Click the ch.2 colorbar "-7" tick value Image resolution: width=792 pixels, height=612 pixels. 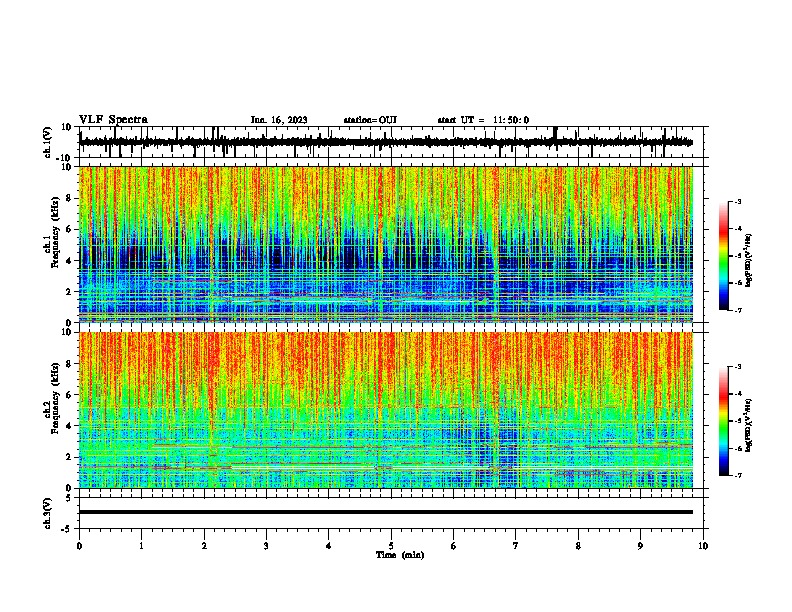click(738, 475)
